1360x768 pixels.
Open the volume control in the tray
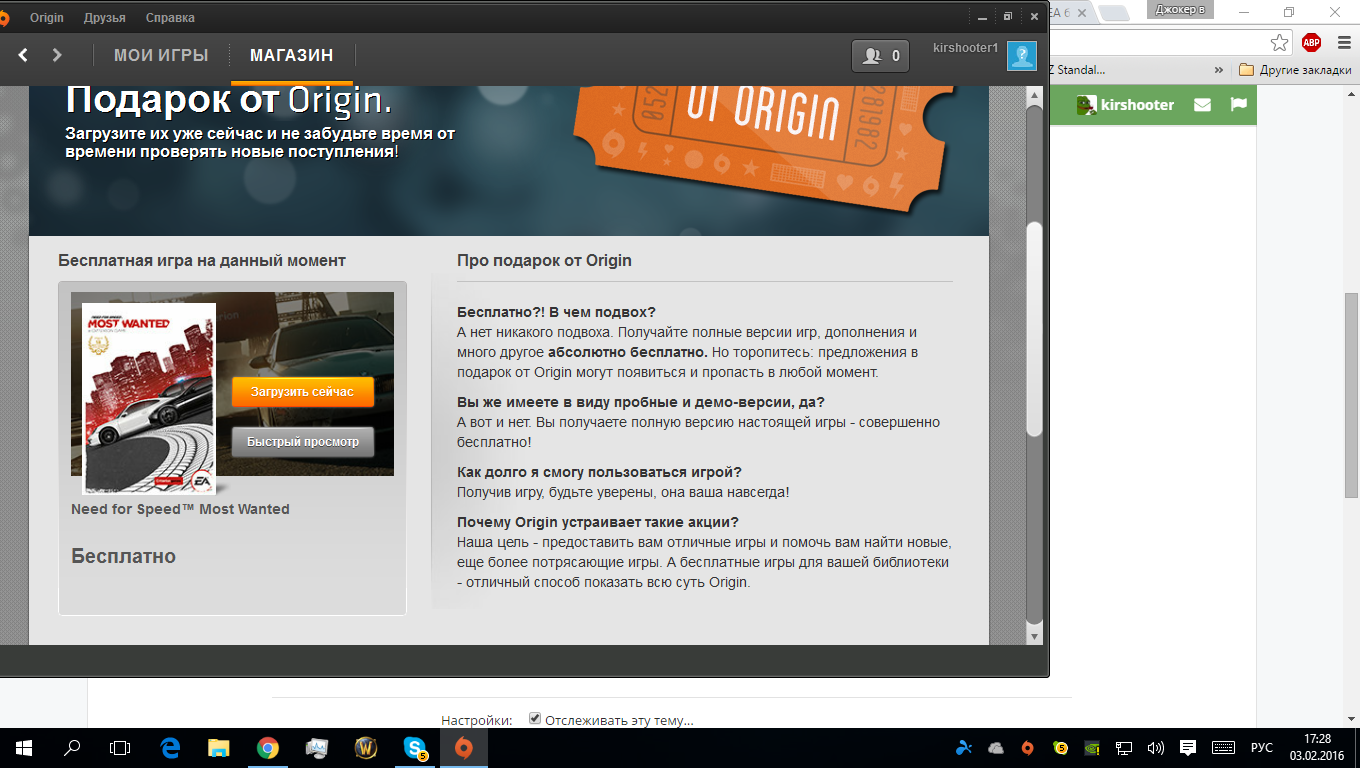tap(1156, 747)
